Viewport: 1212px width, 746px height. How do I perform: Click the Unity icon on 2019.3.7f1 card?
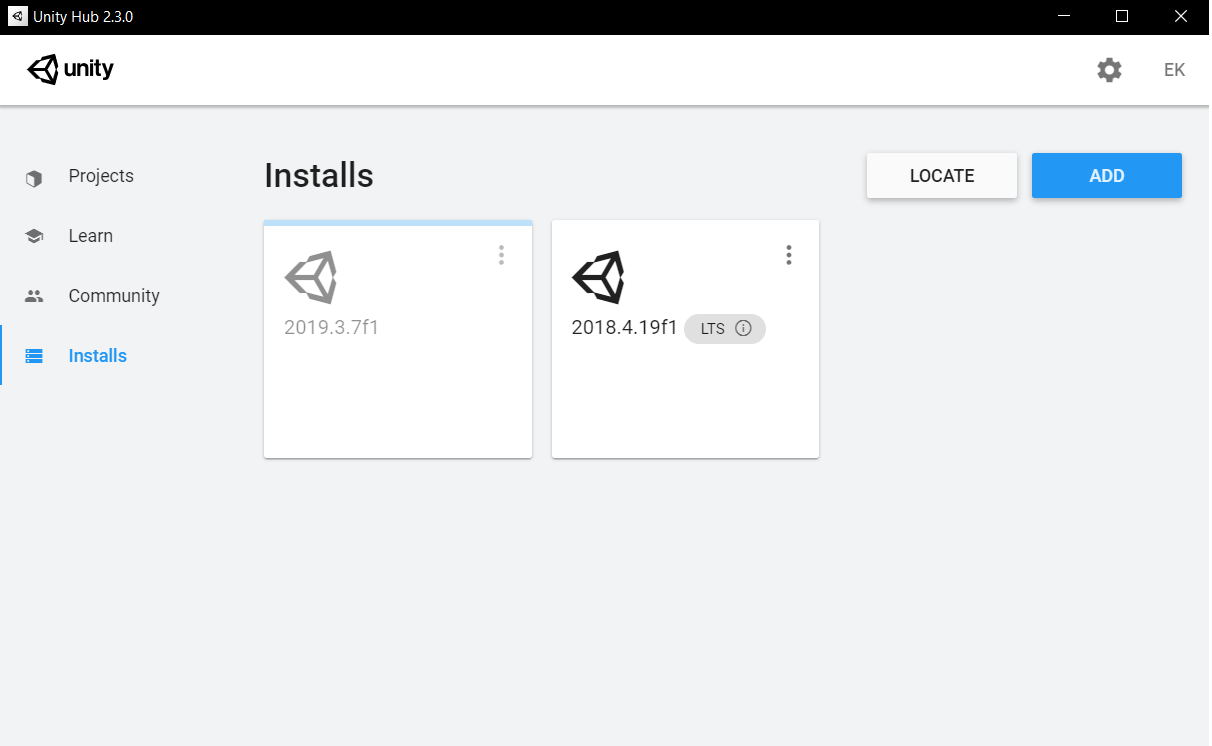point(311,277)
